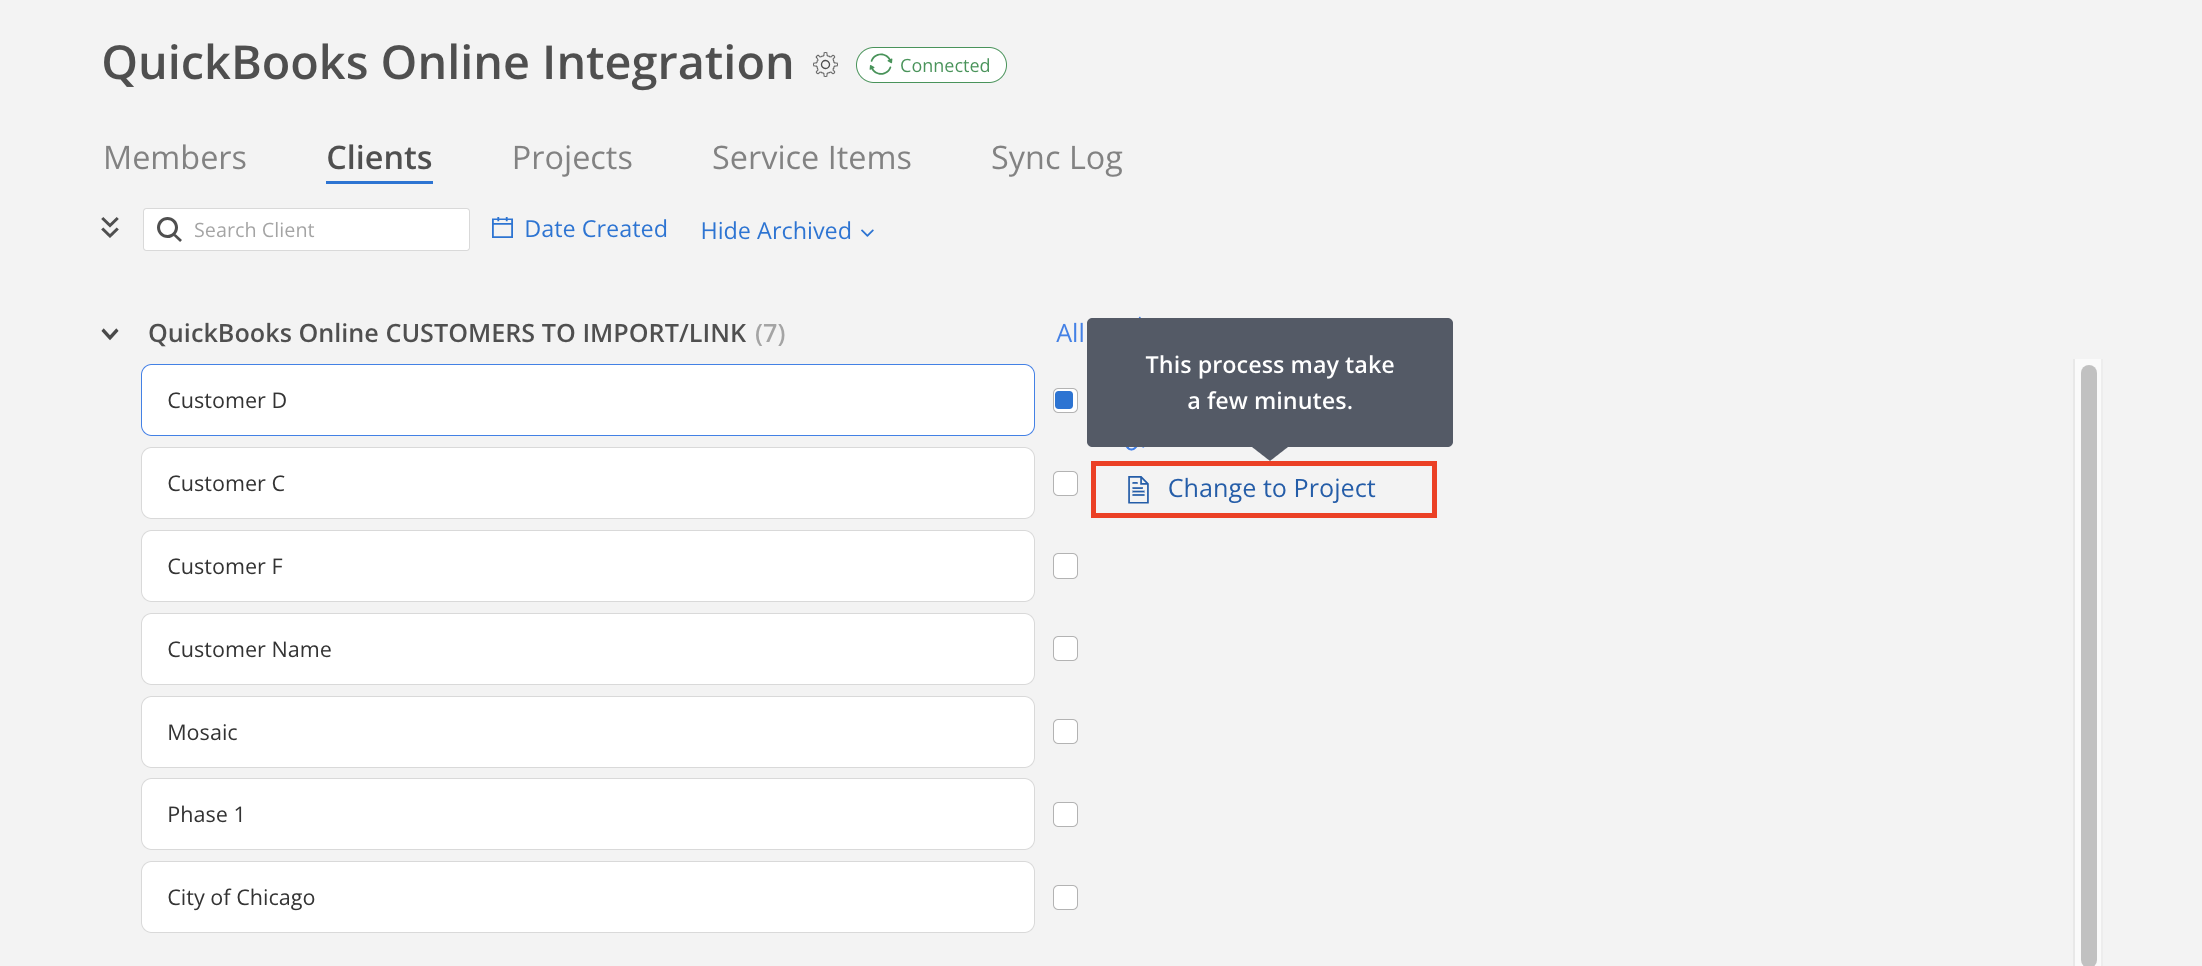Switch to the Members tab

click(x=175, y=158)
